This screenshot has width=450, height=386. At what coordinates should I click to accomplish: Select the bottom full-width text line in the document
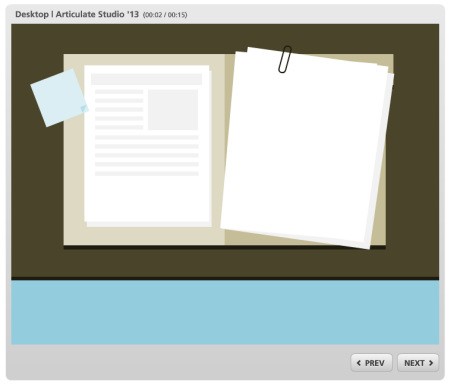point(147,173)
